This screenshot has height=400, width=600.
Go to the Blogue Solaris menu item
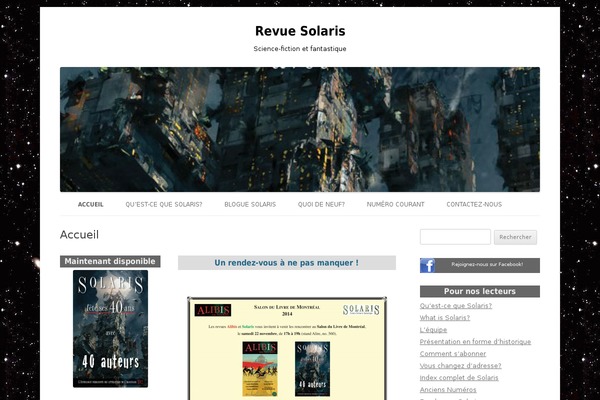250,204
